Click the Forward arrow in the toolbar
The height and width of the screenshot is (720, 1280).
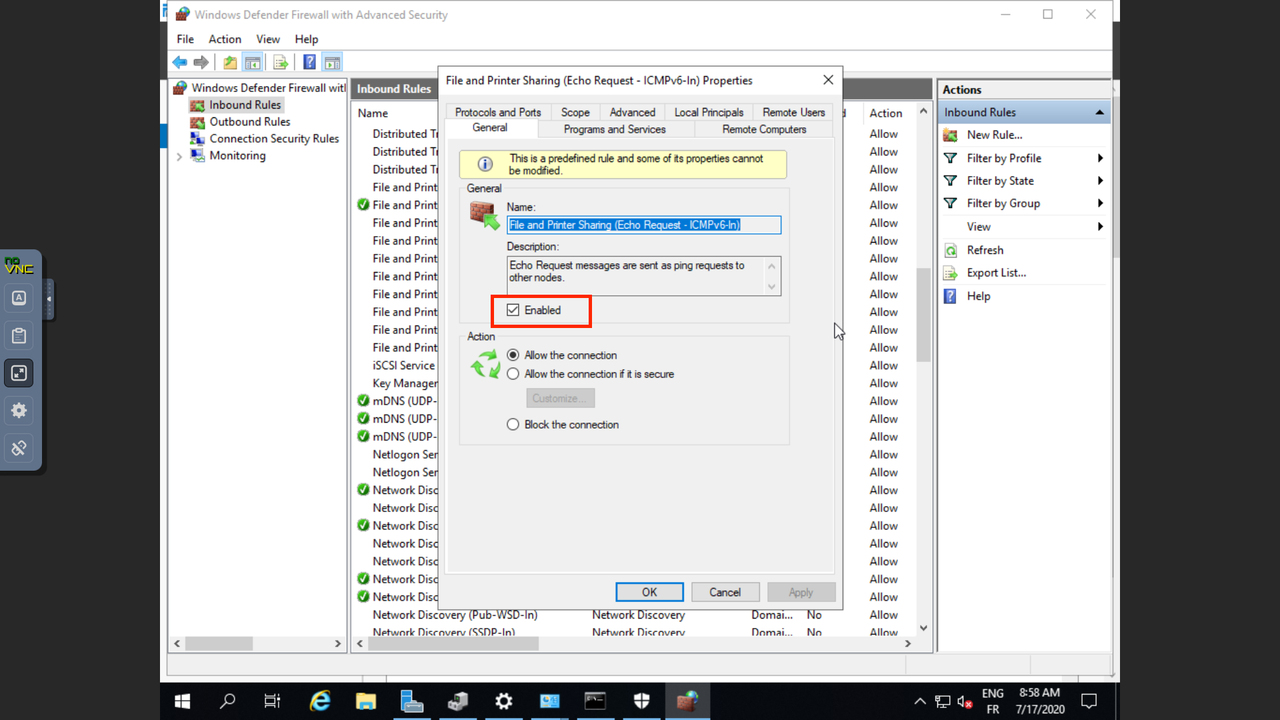point(201,62)
